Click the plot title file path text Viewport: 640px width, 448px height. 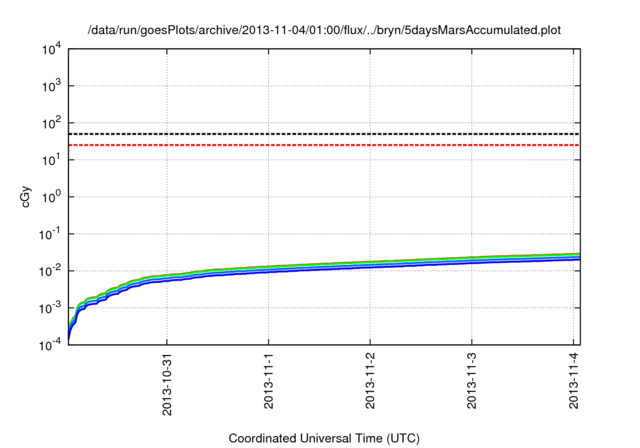(x=324, y=30)
